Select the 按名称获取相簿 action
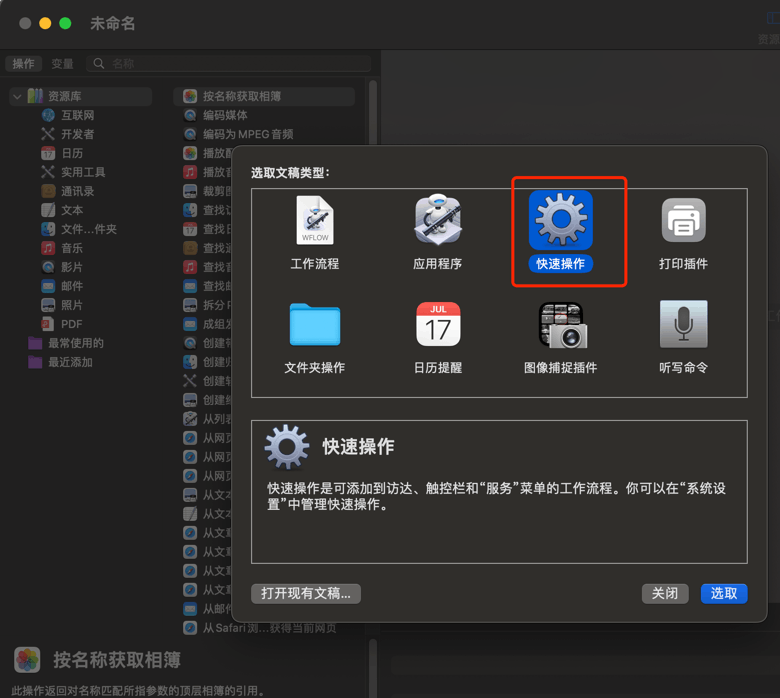Image resolution: width=780 pixels, height=698 pixels. 264,96
